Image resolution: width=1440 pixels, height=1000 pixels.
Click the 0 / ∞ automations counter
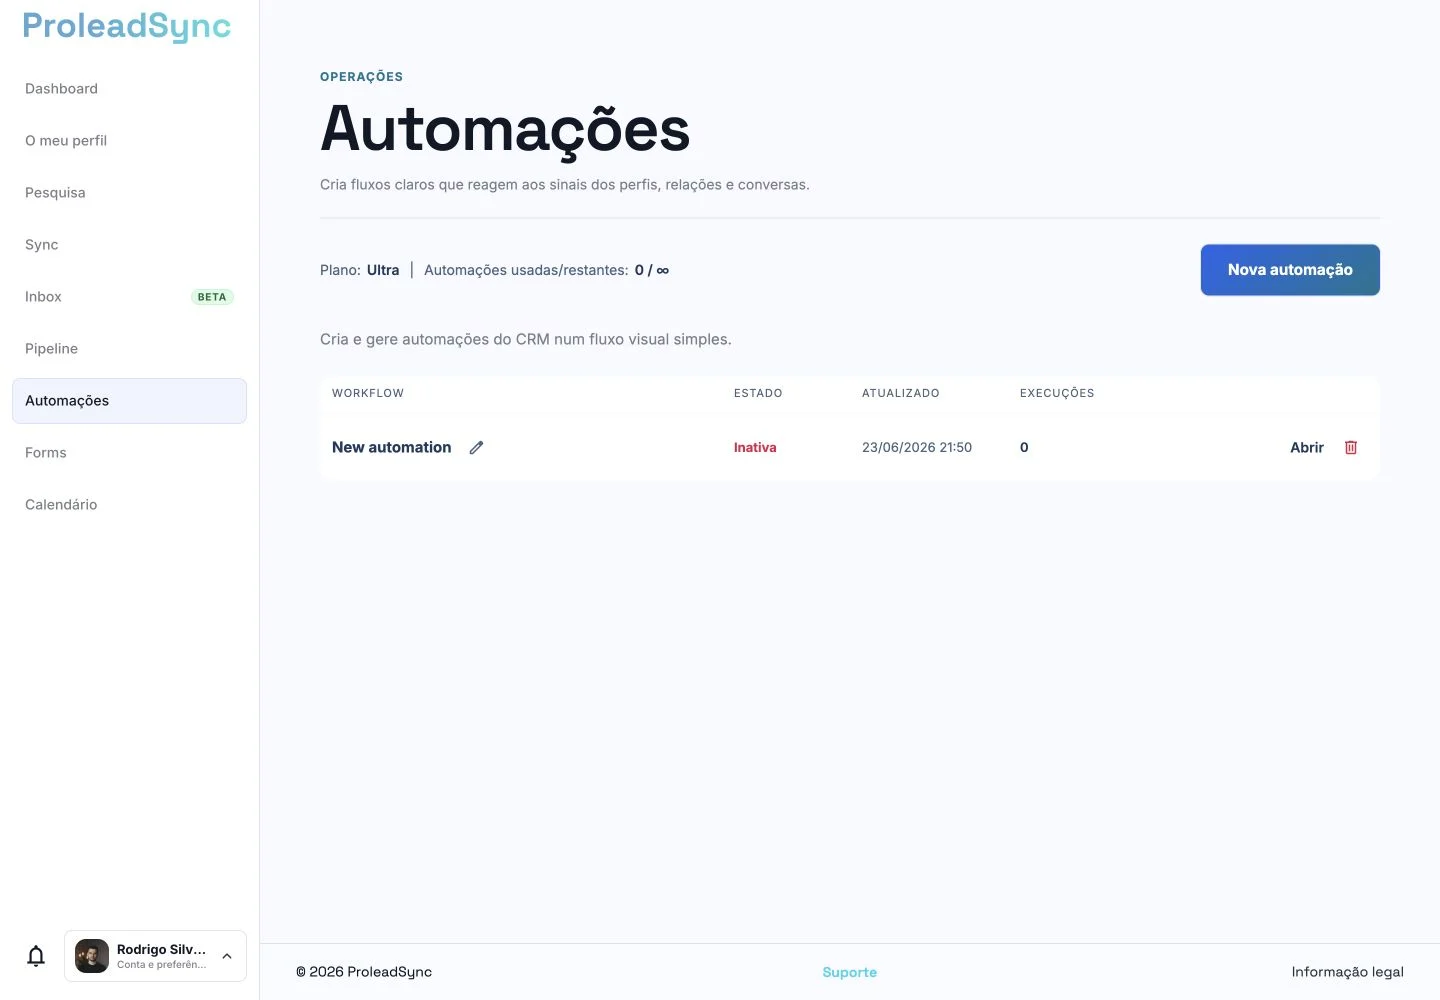[652, 270]
